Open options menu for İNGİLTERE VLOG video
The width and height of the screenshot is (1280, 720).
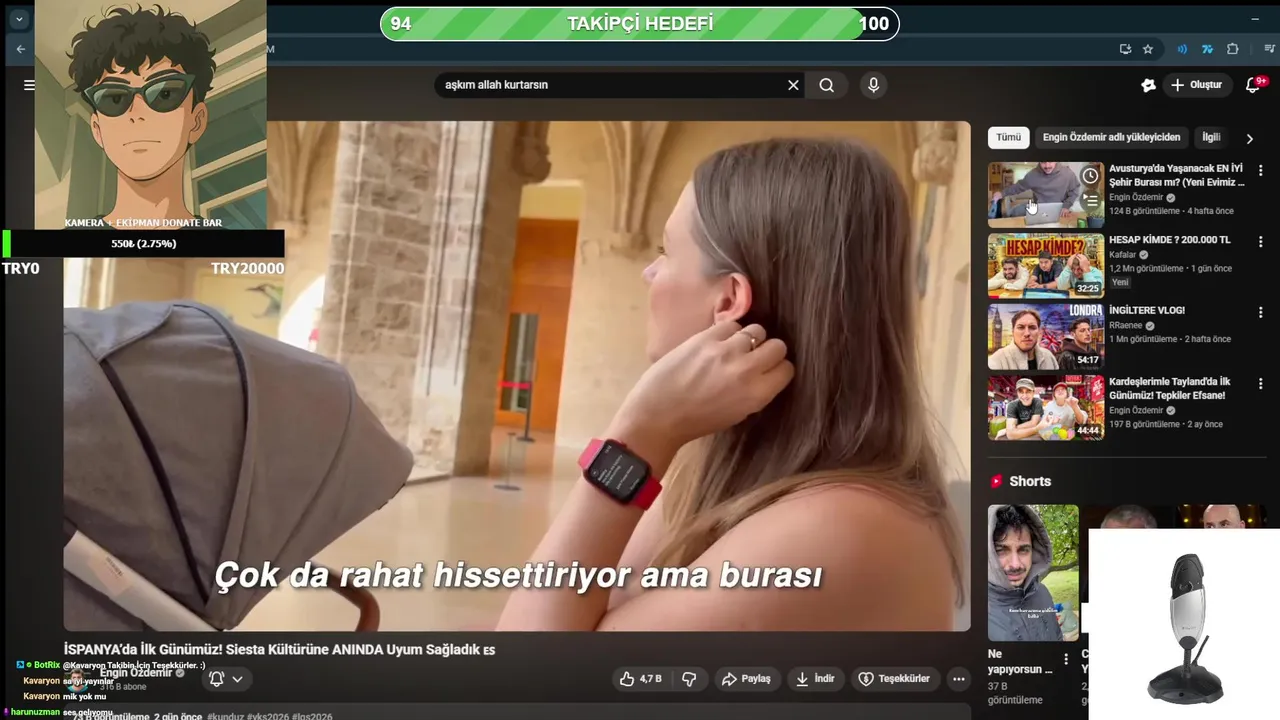click(1260, 313)
